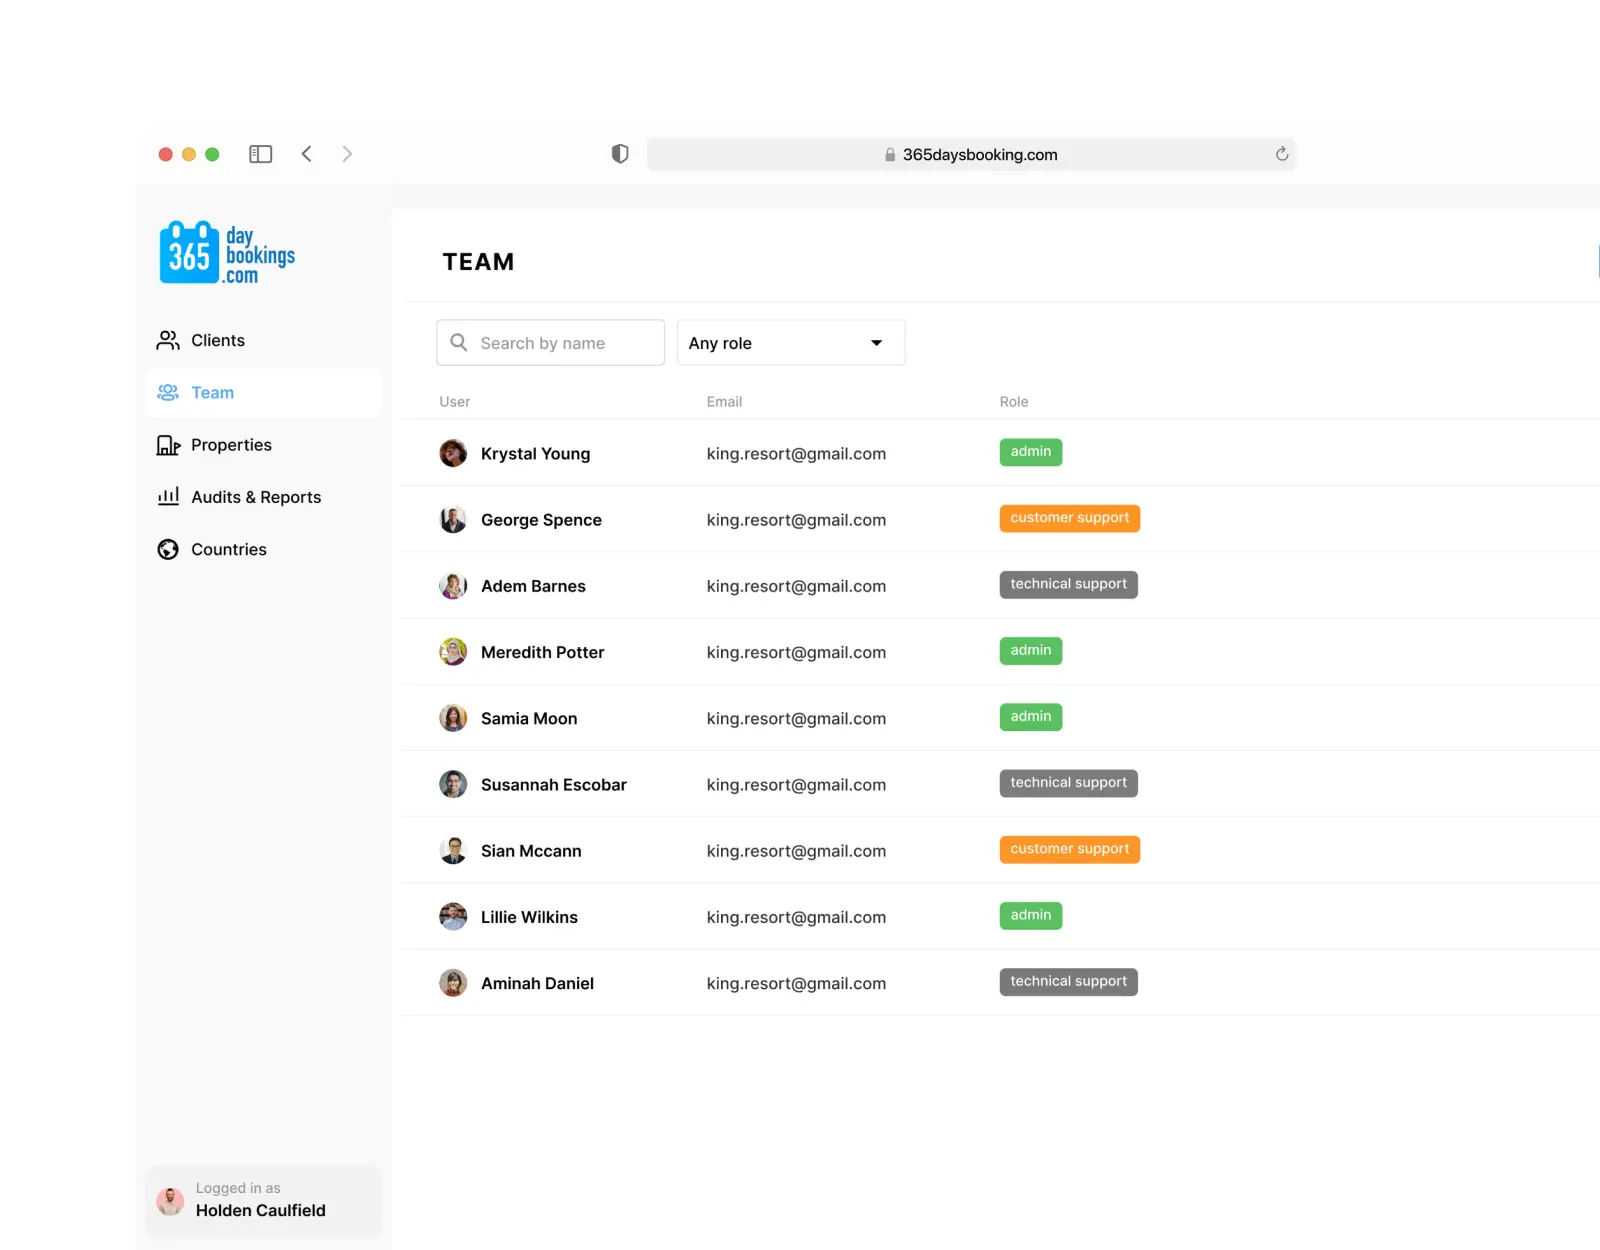1600x1250 pixels.
Task: Click Krystal Young's email address
Action: click(796, 454)
